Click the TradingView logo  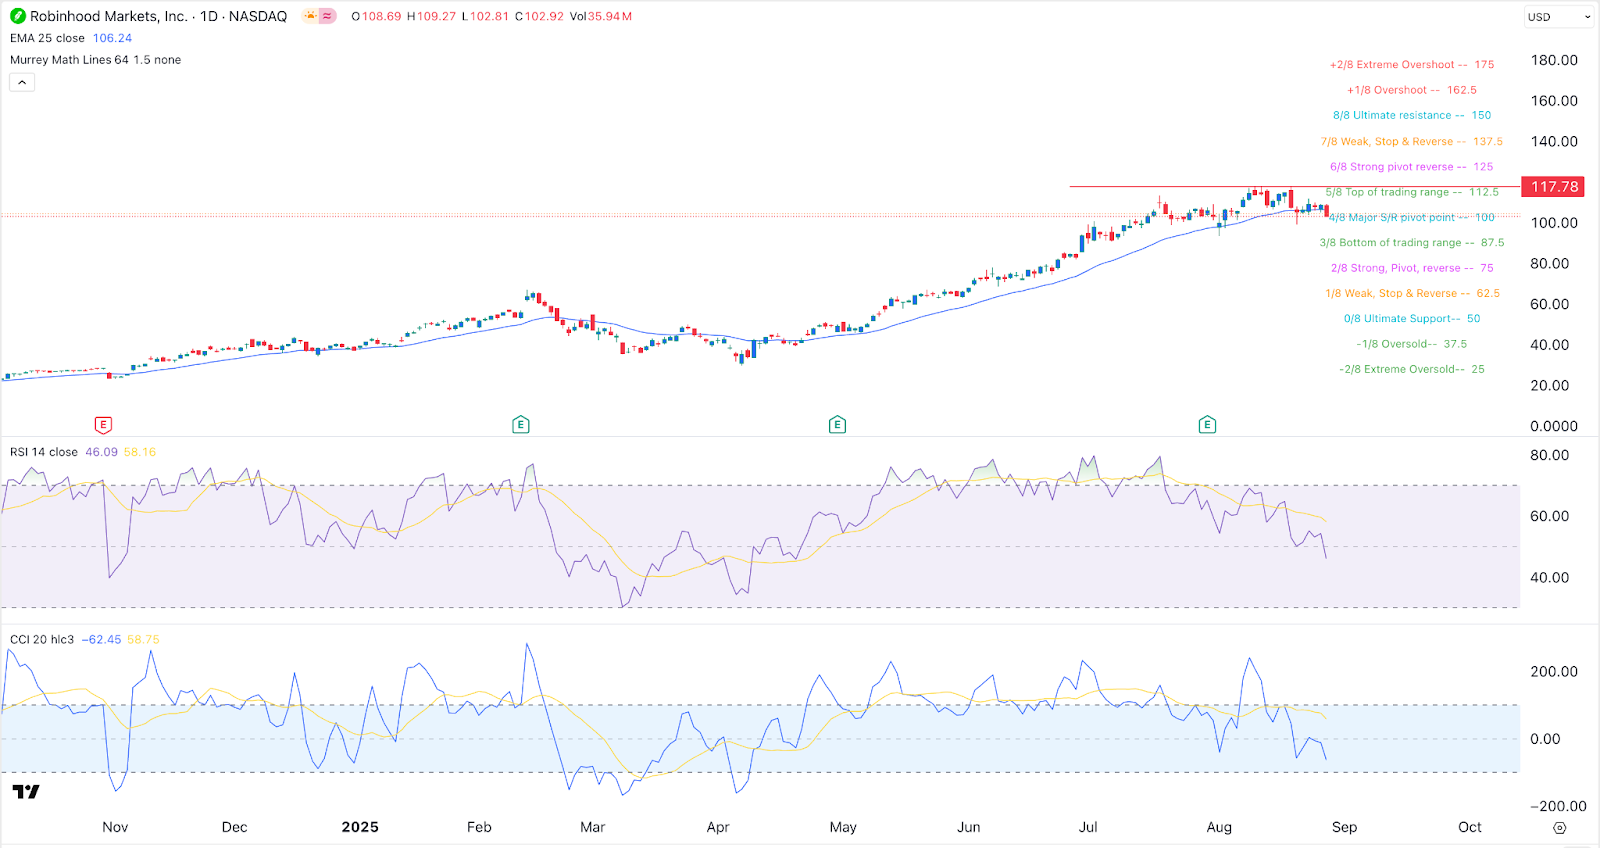tap(26, 792)
